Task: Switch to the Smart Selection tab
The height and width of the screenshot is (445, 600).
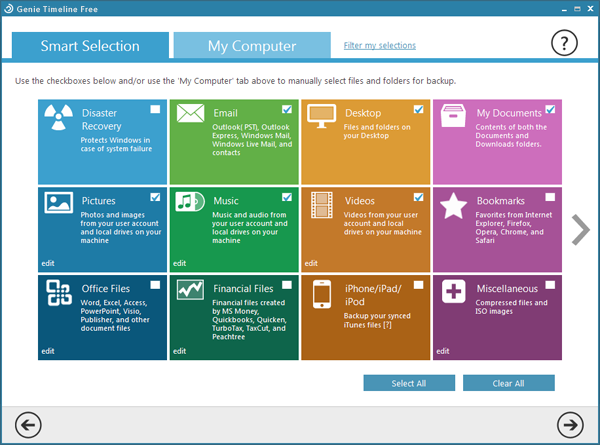Action: [90, 46]
